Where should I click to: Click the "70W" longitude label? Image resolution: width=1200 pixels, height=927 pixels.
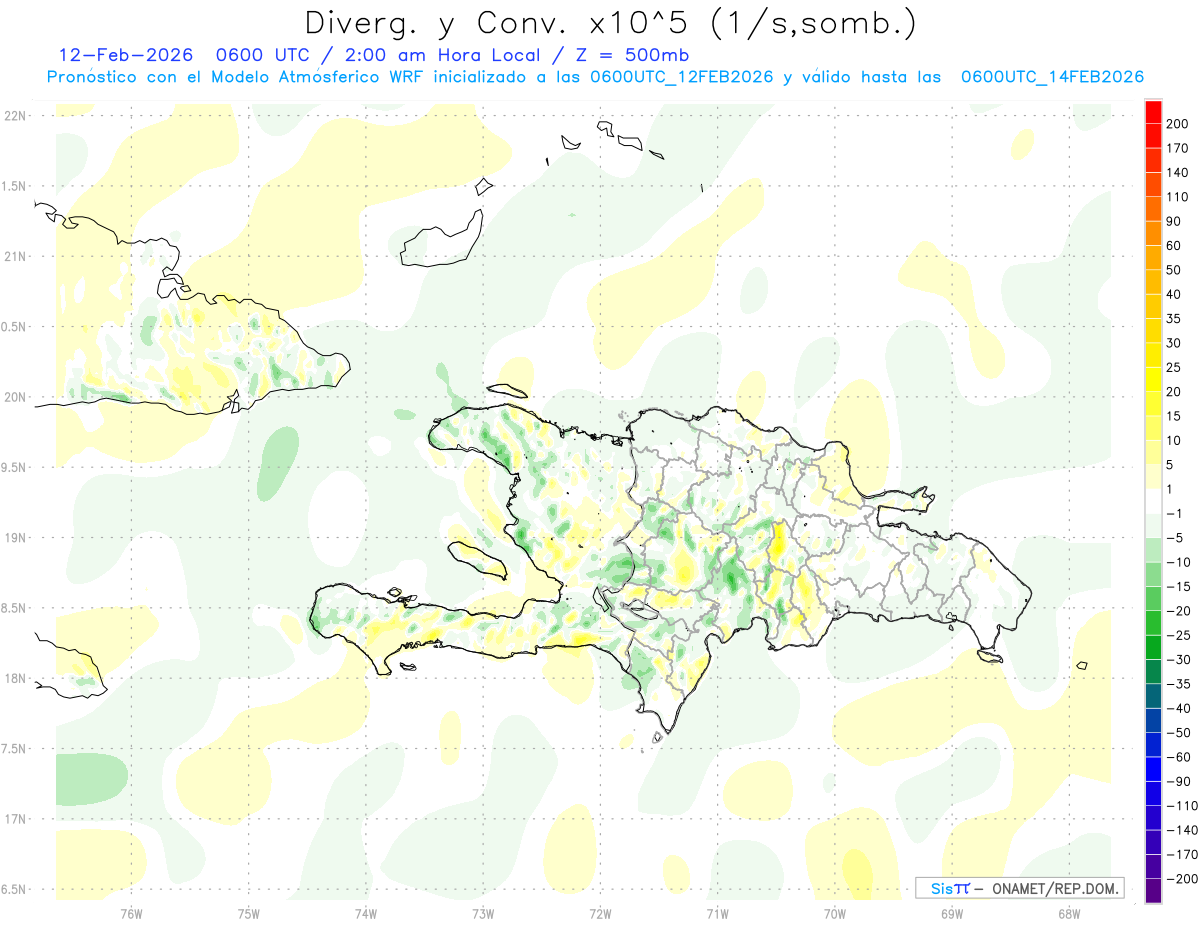[x=835, y=913]
